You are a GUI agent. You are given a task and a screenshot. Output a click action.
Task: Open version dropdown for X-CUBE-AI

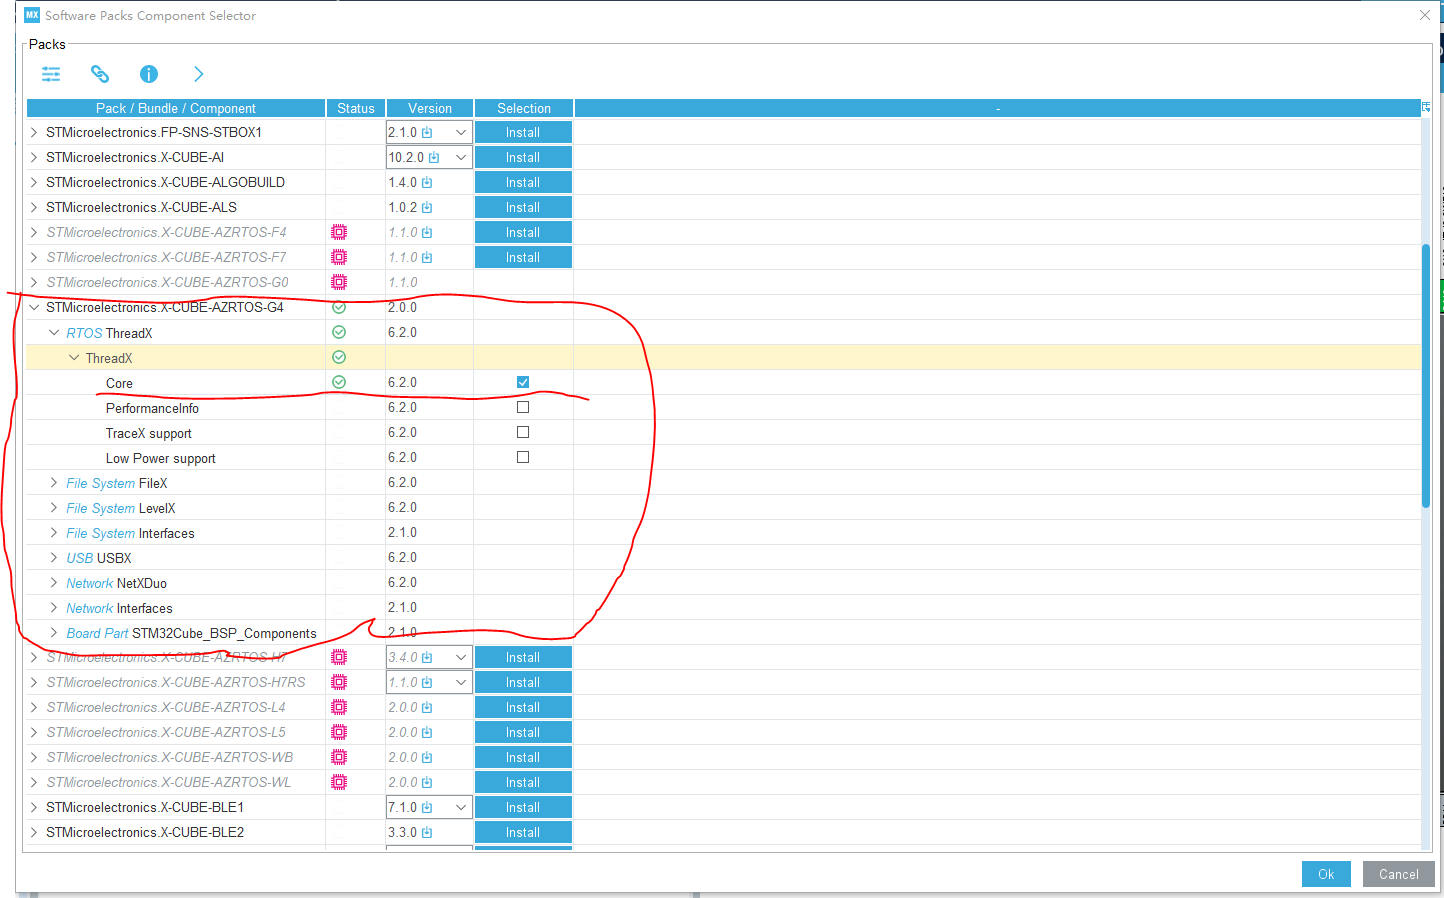point(461,157)
